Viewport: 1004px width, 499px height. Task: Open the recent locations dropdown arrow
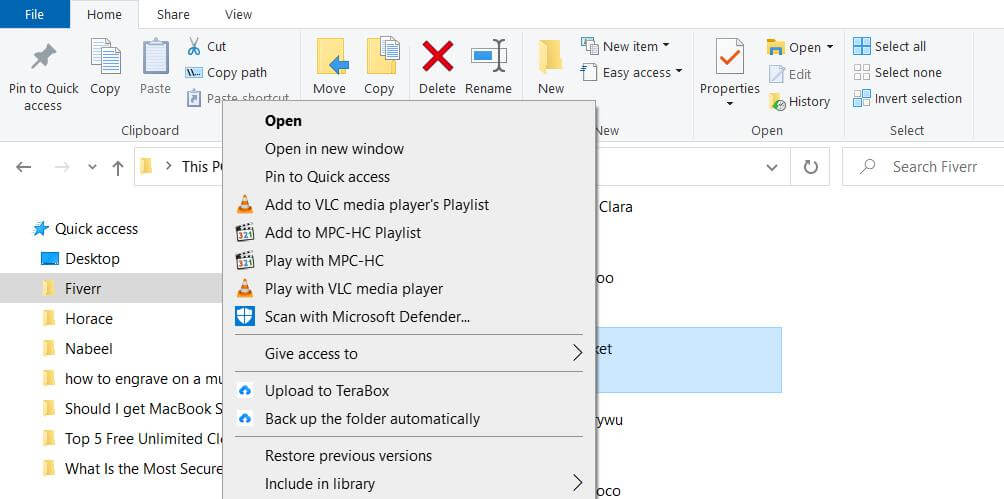click(x=92, y=167)
